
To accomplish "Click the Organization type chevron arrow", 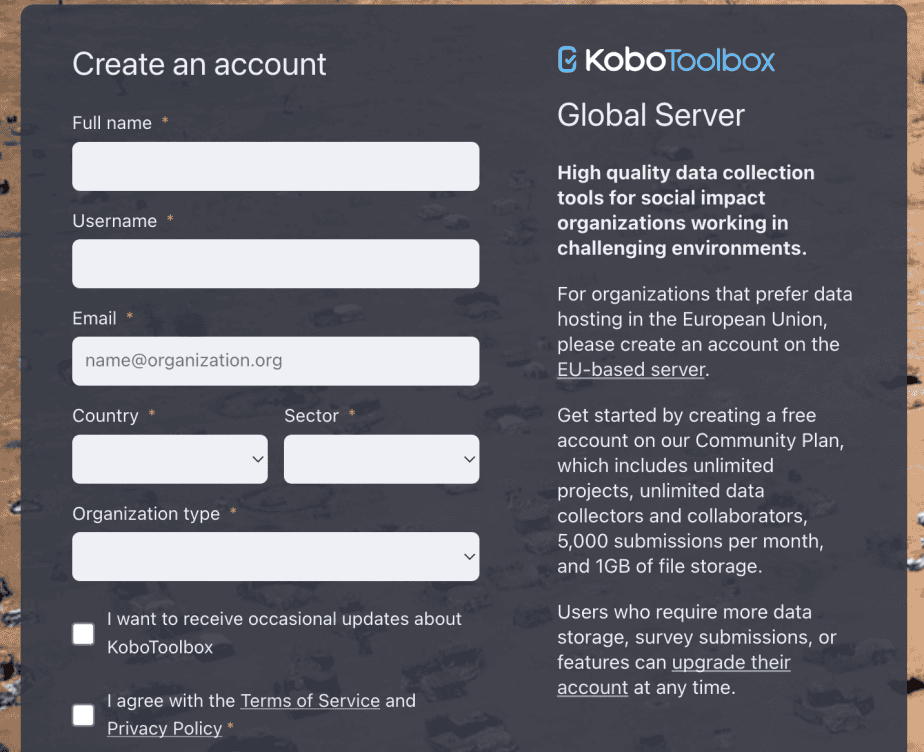I will coord(469,556).
